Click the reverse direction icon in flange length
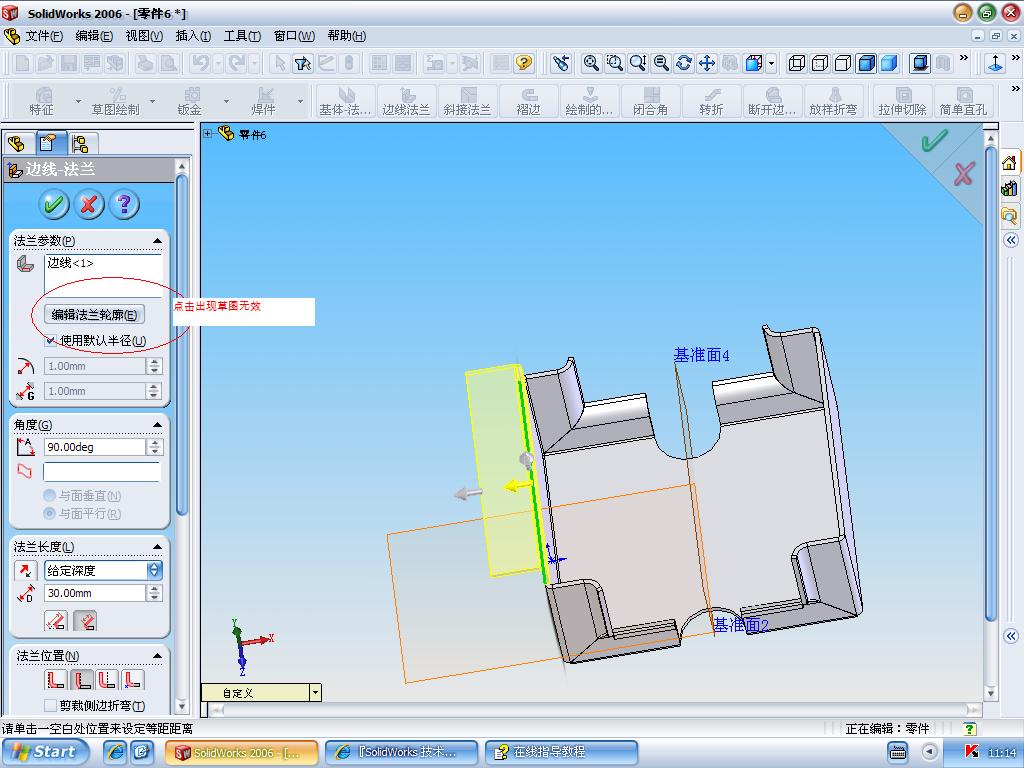The width and height of the screenshot is (1024, 768). [x=25, y=570]
